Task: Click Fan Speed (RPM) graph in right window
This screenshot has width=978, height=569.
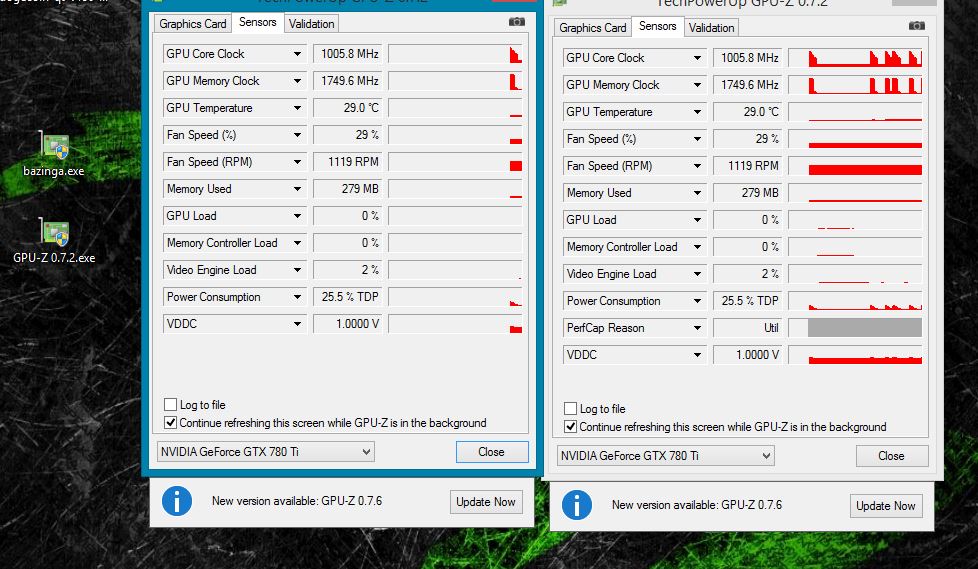Action: [855, 166]
